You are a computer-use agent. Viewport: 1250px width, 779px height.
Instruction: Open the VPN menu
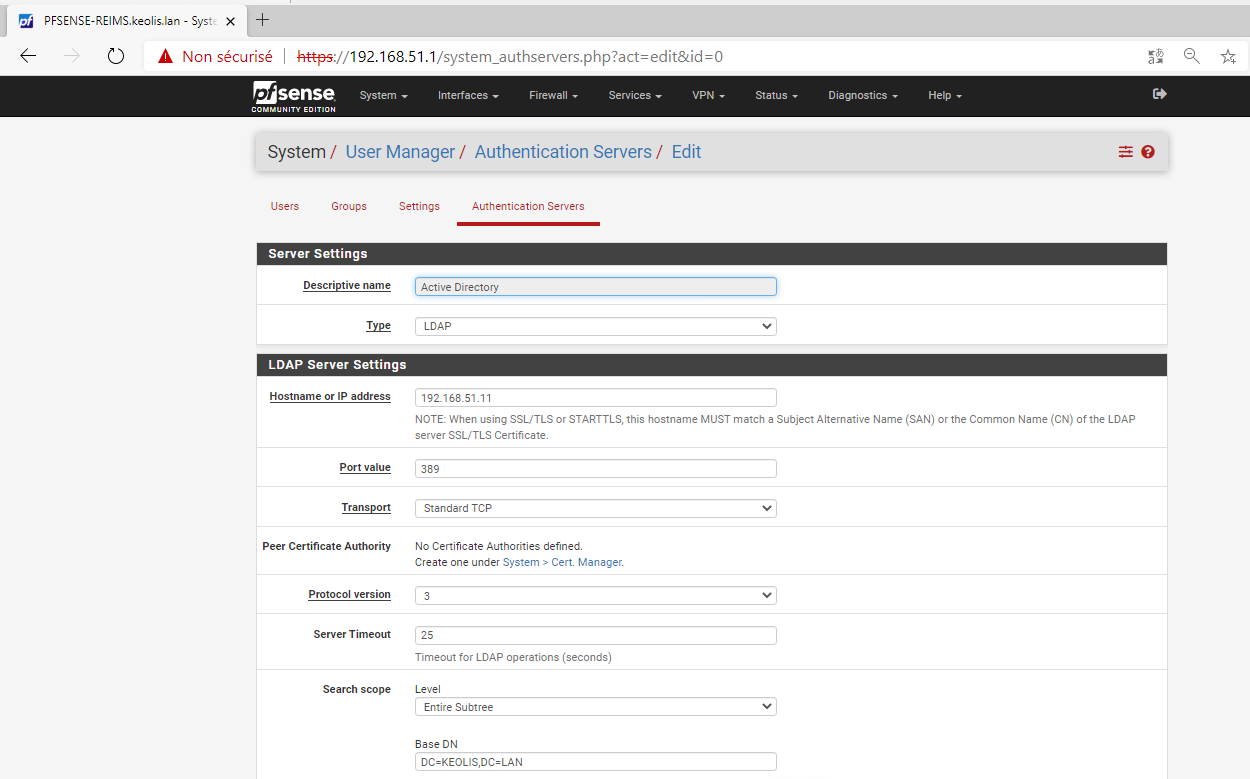click(708, 96)
